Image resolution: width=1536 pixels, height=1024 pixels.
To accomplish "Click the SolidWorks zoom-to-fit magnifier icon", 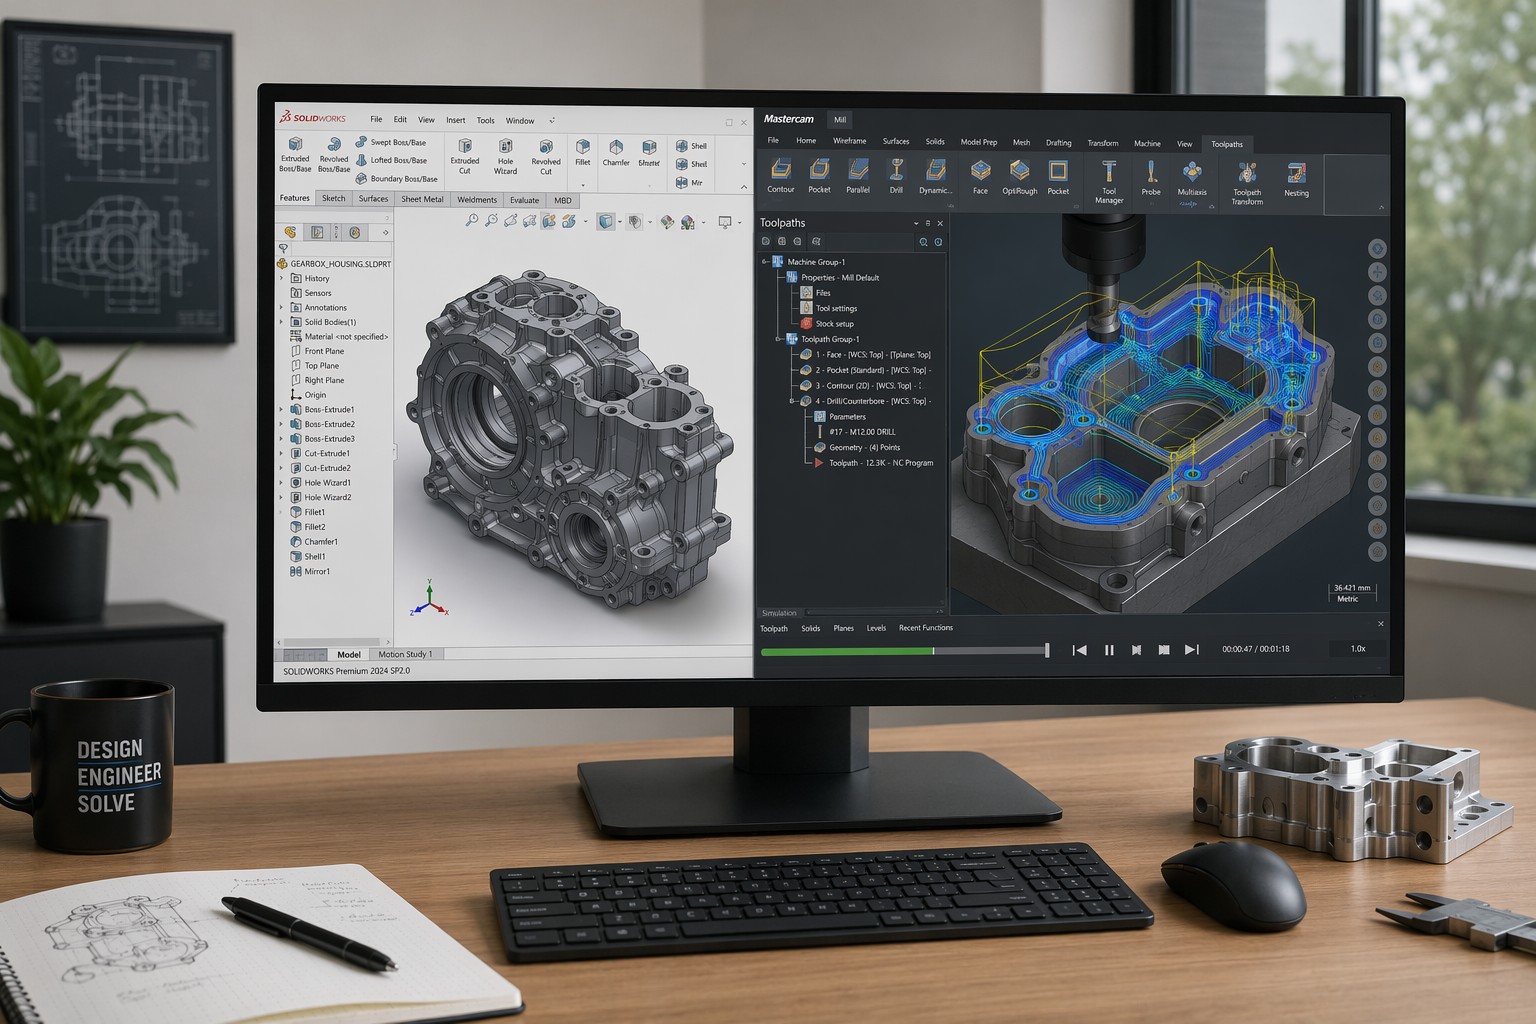I will click(471, 221).
